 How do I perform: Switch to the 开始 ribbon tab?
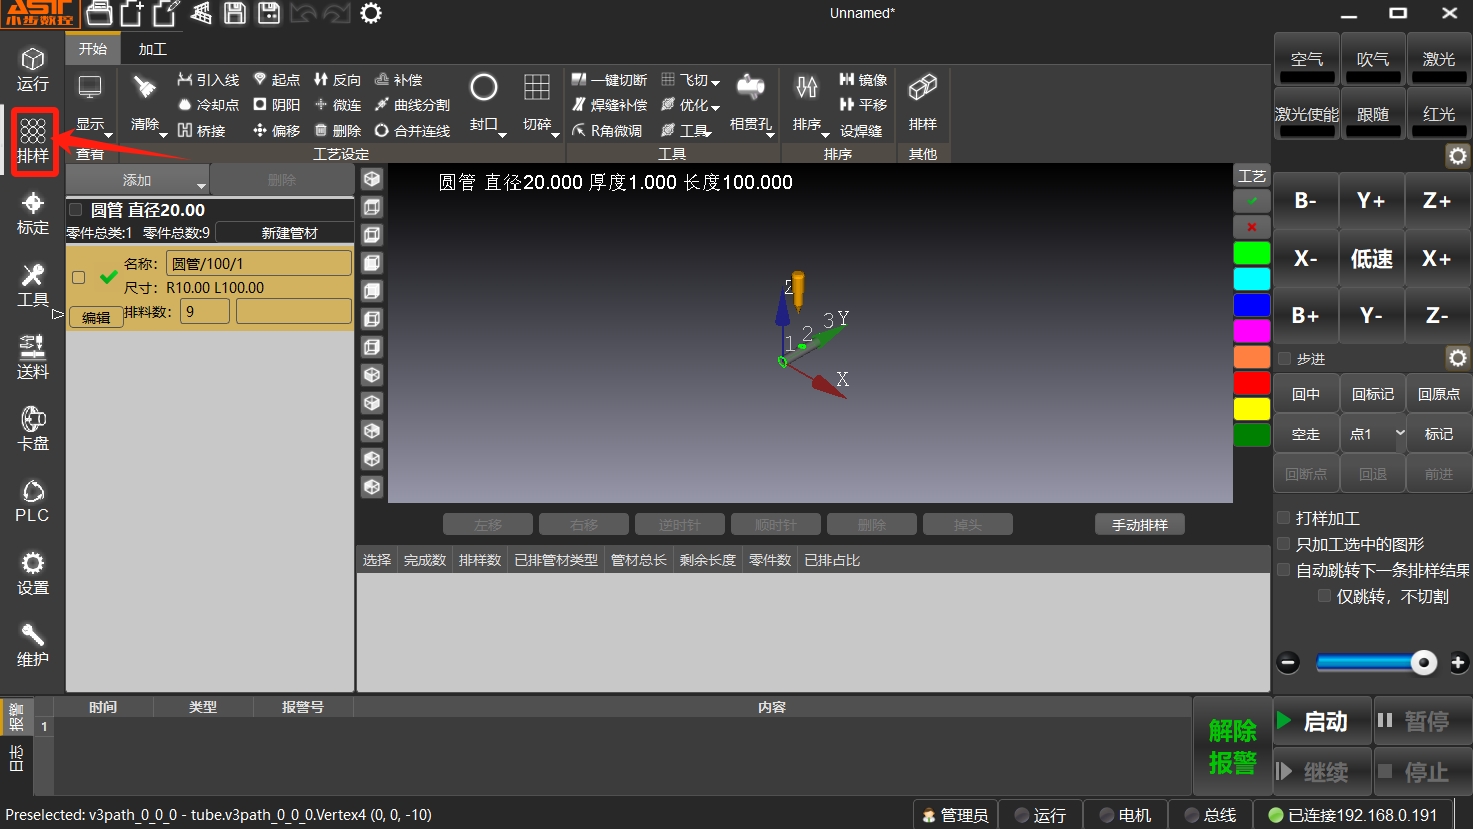point(93,49)
